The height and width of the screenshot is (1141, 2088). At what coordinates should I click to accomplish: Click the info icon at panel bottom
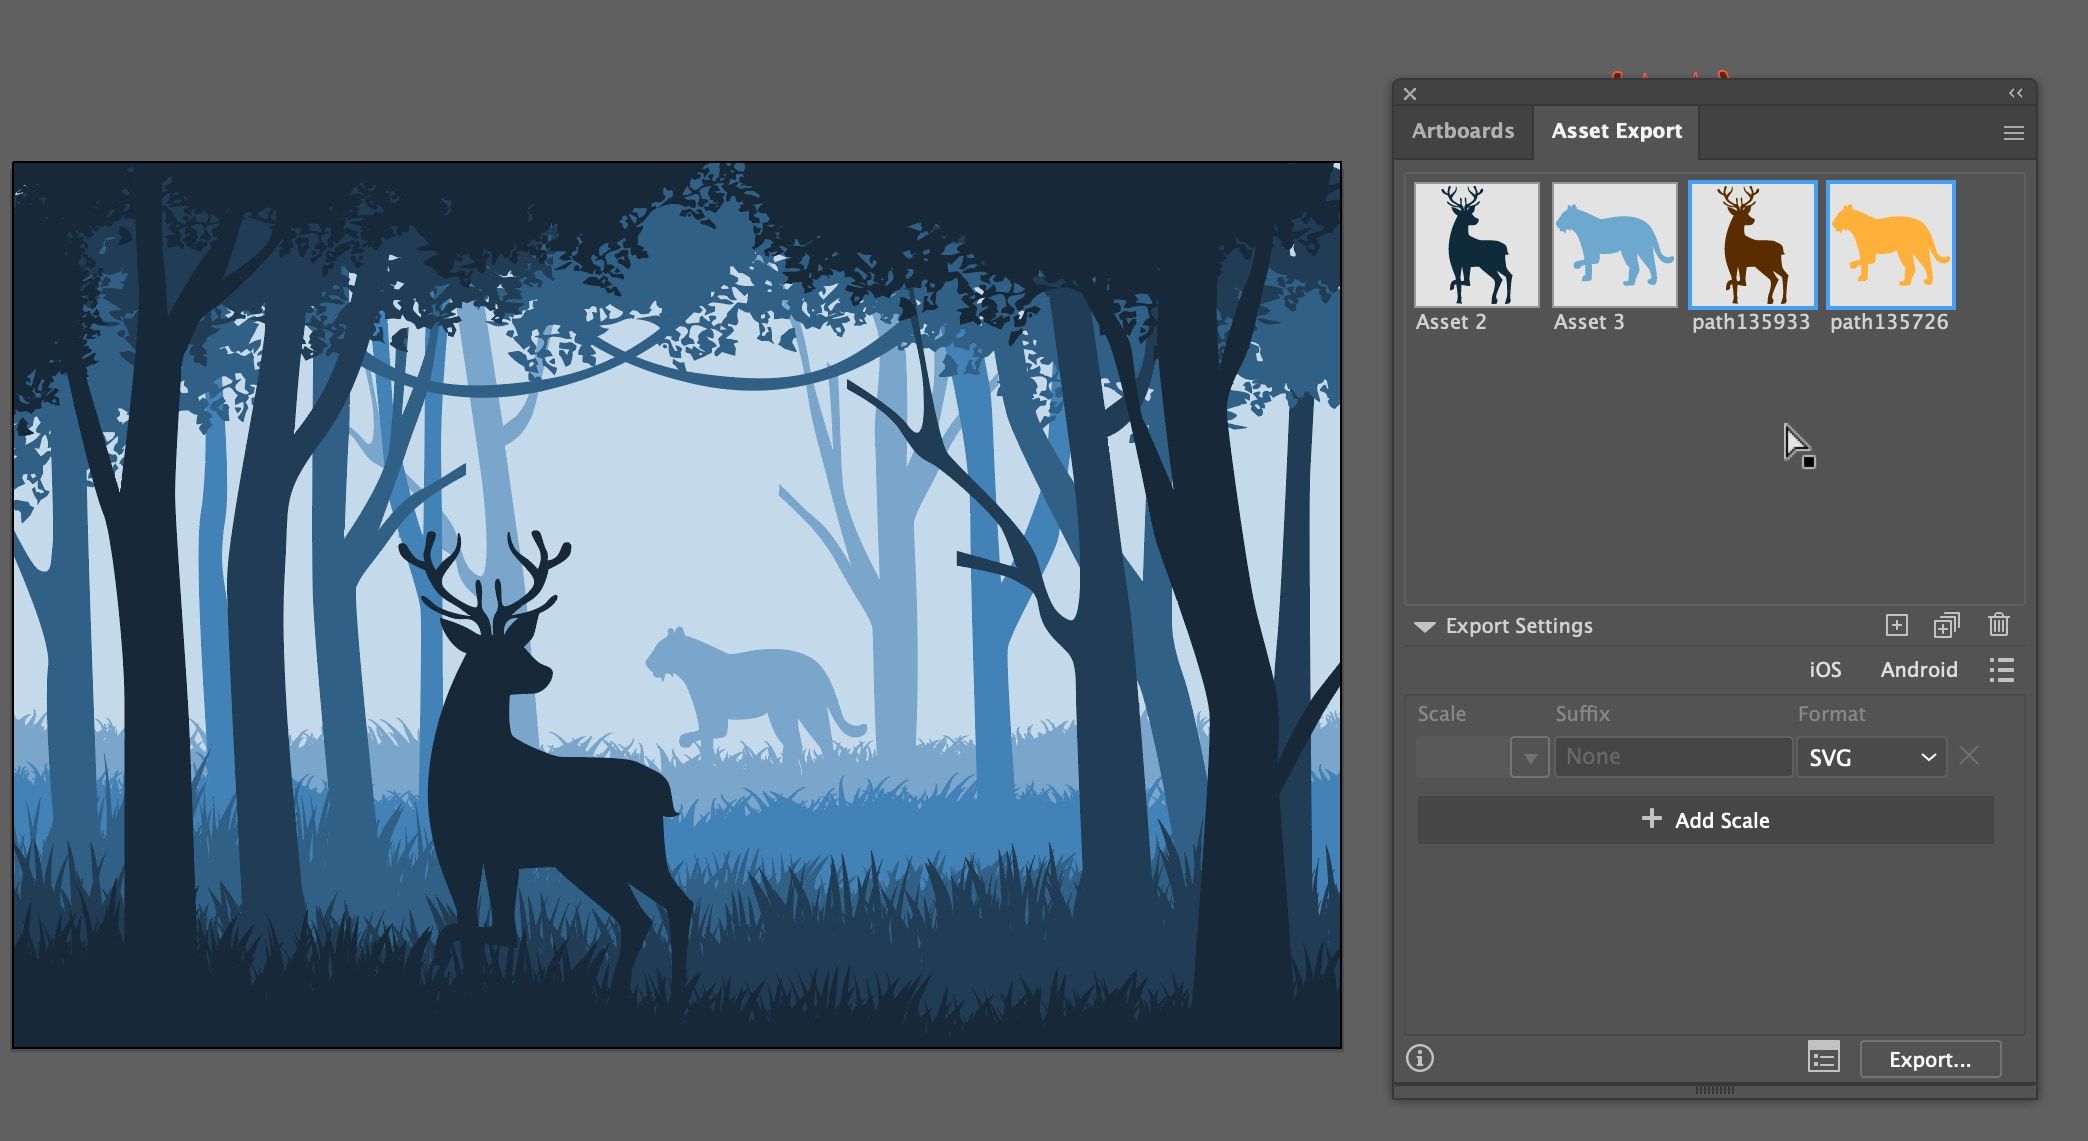[x=1419, y=1058]
